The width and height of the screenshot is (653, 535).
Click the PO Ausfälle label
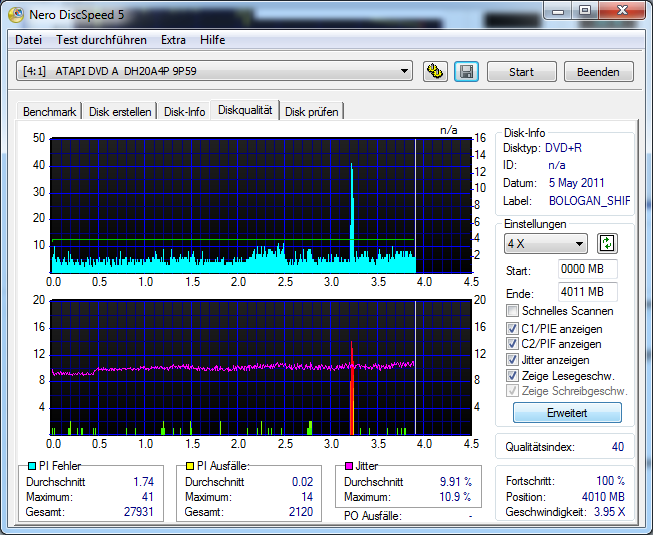pos(373,516)
